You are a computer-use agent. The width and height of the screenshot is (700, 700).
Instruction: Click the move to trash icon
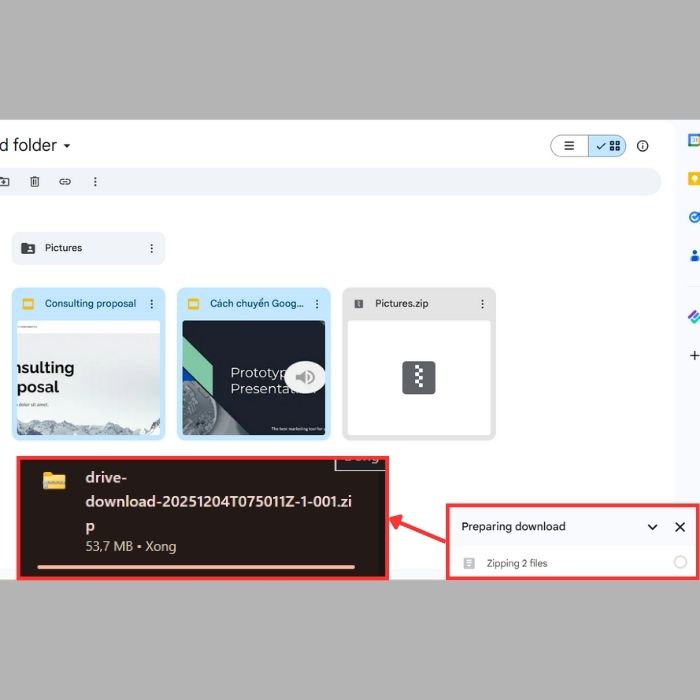(35, 182)
